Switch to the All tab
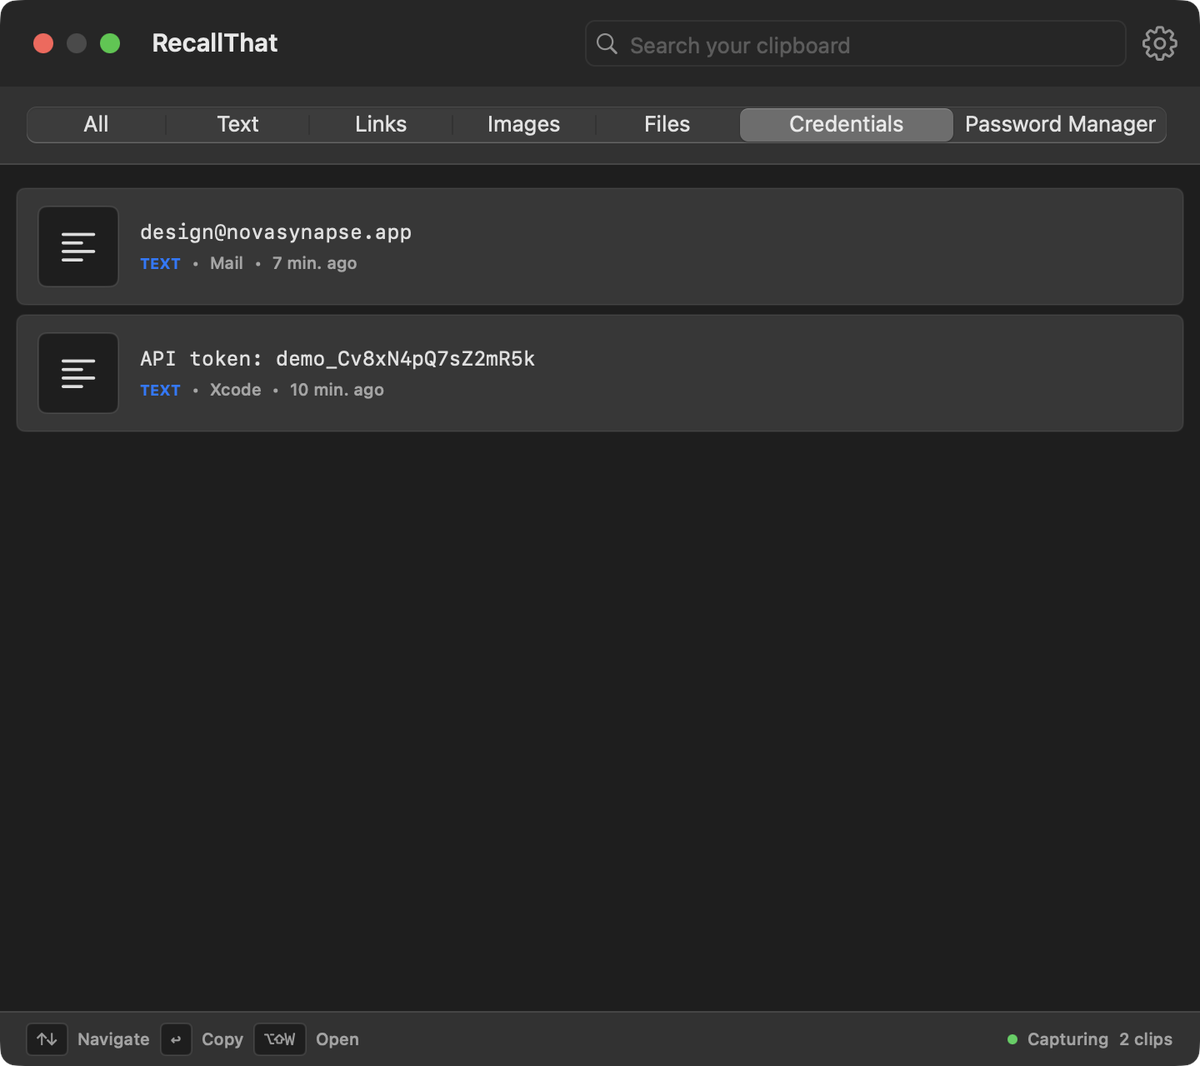The image size is (1200, 1066). click(96, 124)
